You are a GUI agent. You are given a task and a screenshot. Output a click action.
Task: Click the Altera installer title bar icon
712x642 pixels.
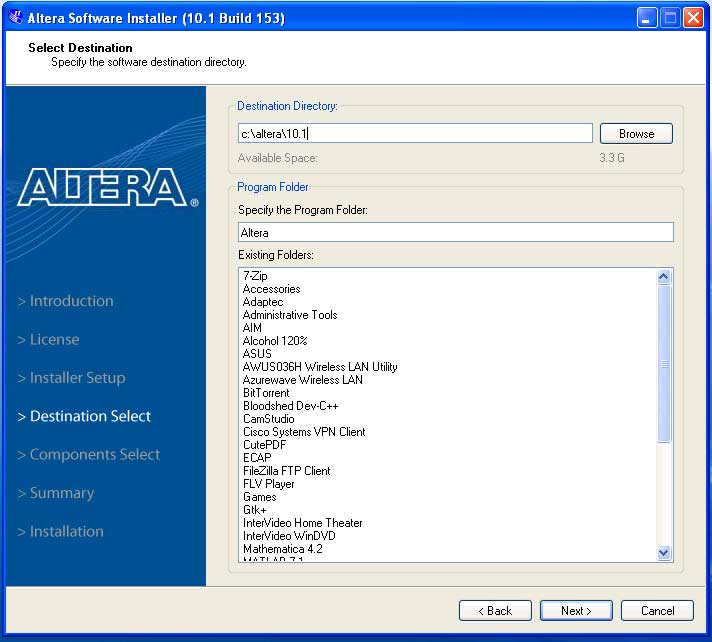[15, 18]
